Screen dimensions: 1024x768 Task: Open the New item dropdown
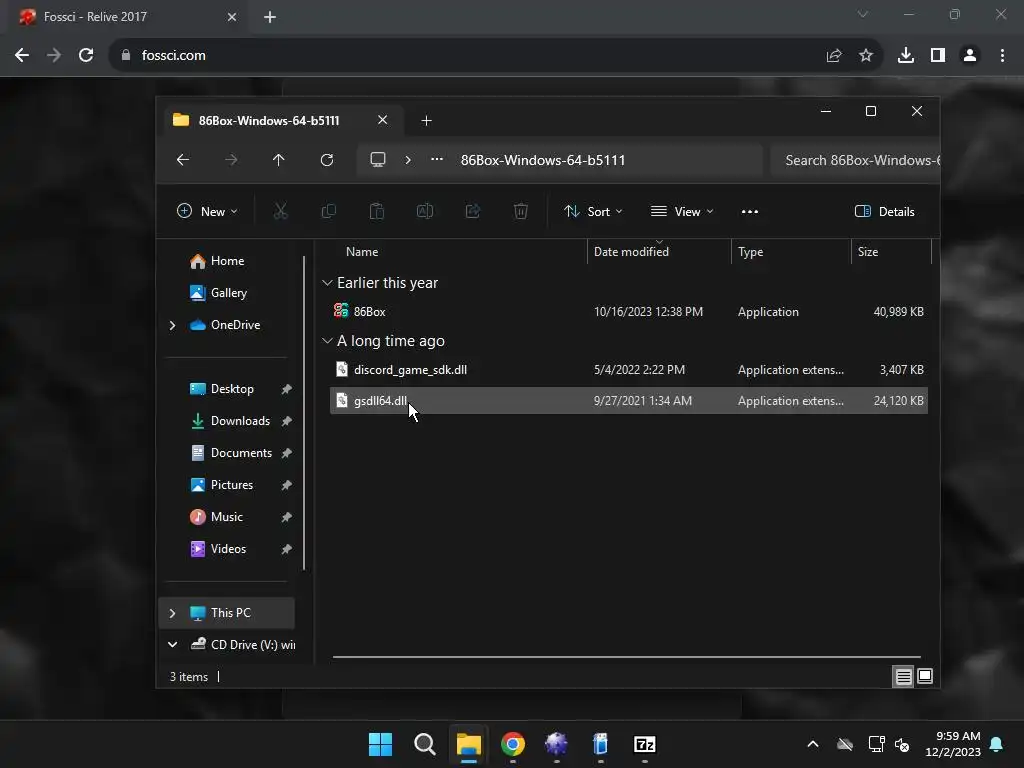207,212
